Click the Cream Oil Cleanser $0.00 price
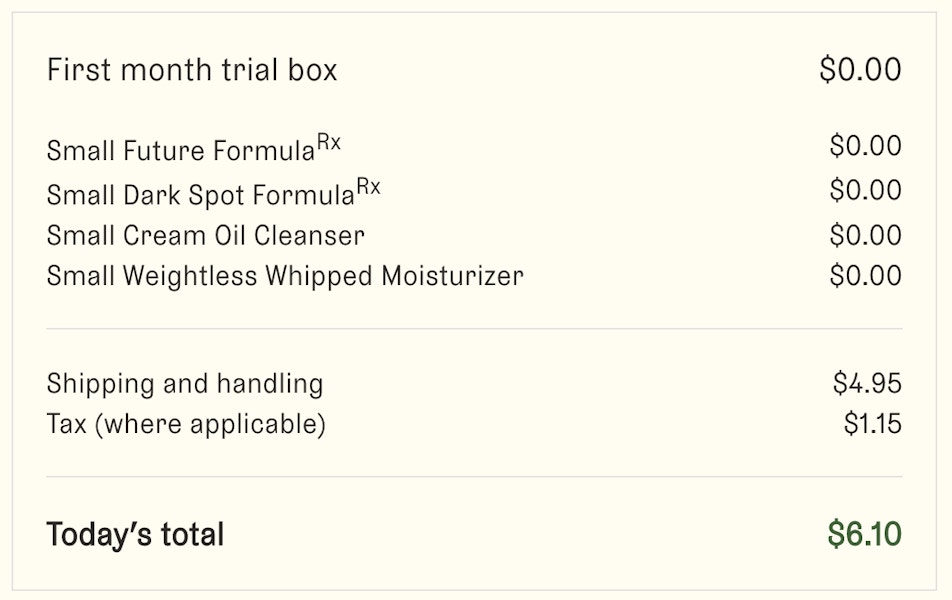The width and height of the screenshot is (952, 600). 865,235
